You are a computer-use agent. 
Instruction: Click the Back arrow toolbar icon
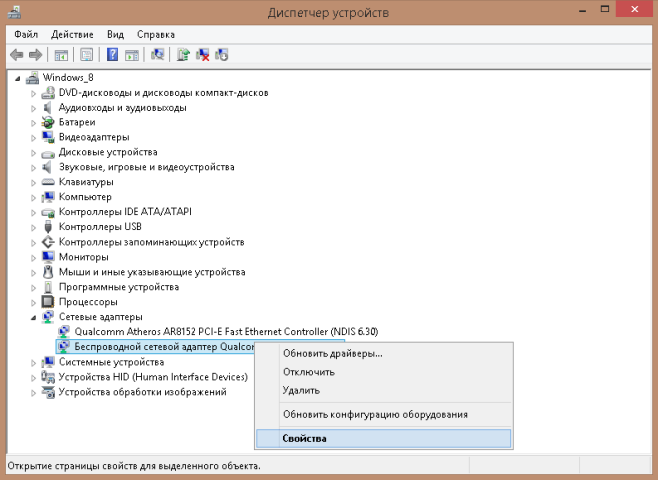tap(16, 55)
